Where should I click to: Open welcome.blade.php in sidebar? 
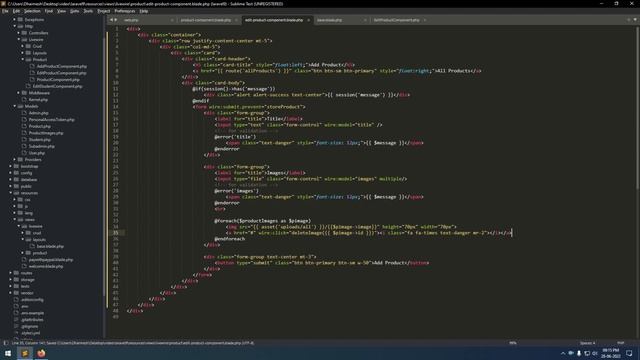point(46,266)
